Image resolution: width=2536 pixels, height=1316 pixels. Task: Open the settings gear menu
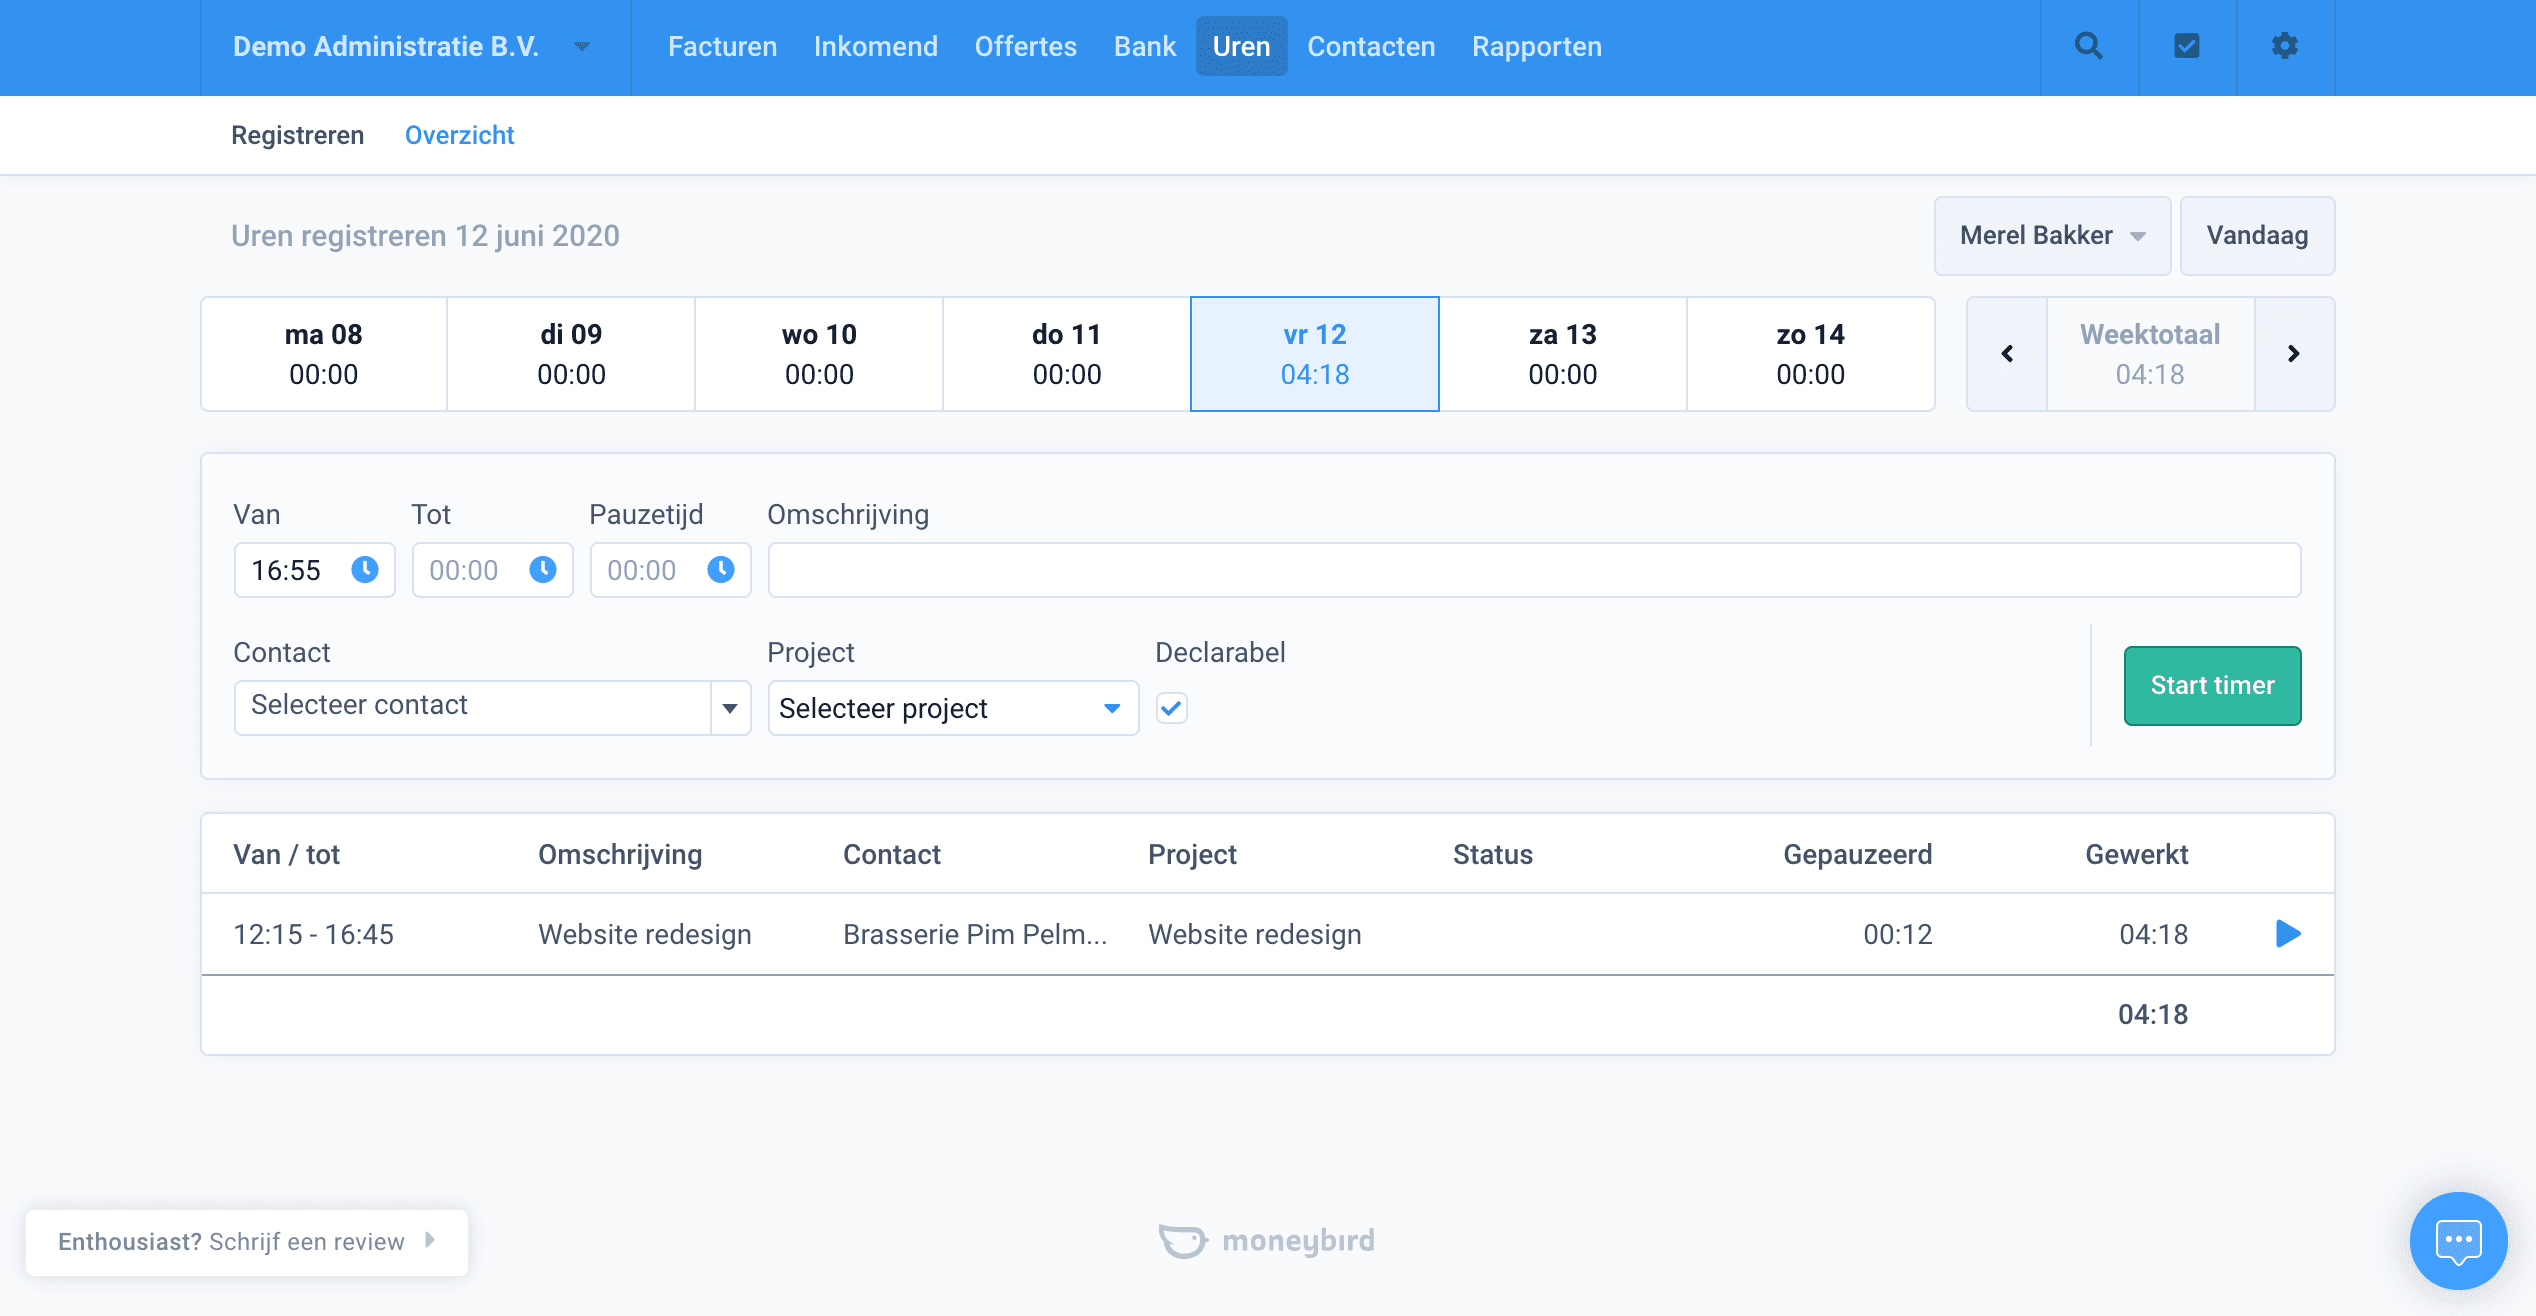pyautogui.click(x=2283, y=46)
